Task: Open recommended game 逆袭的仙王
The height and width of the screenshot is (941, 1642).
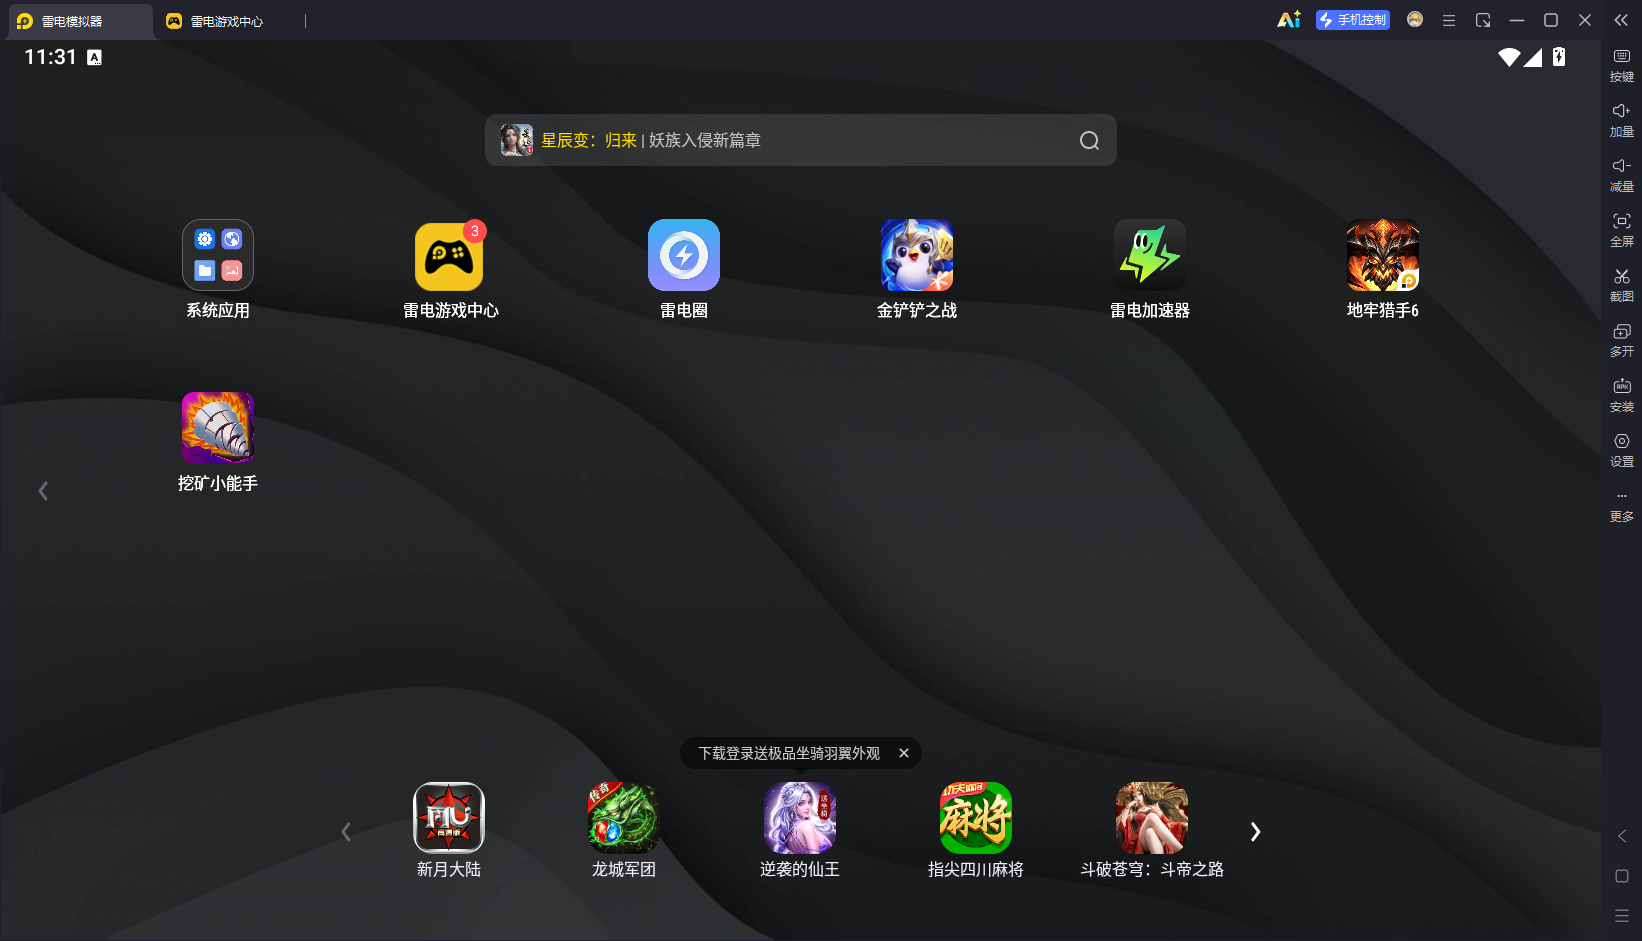Action: 800,818
